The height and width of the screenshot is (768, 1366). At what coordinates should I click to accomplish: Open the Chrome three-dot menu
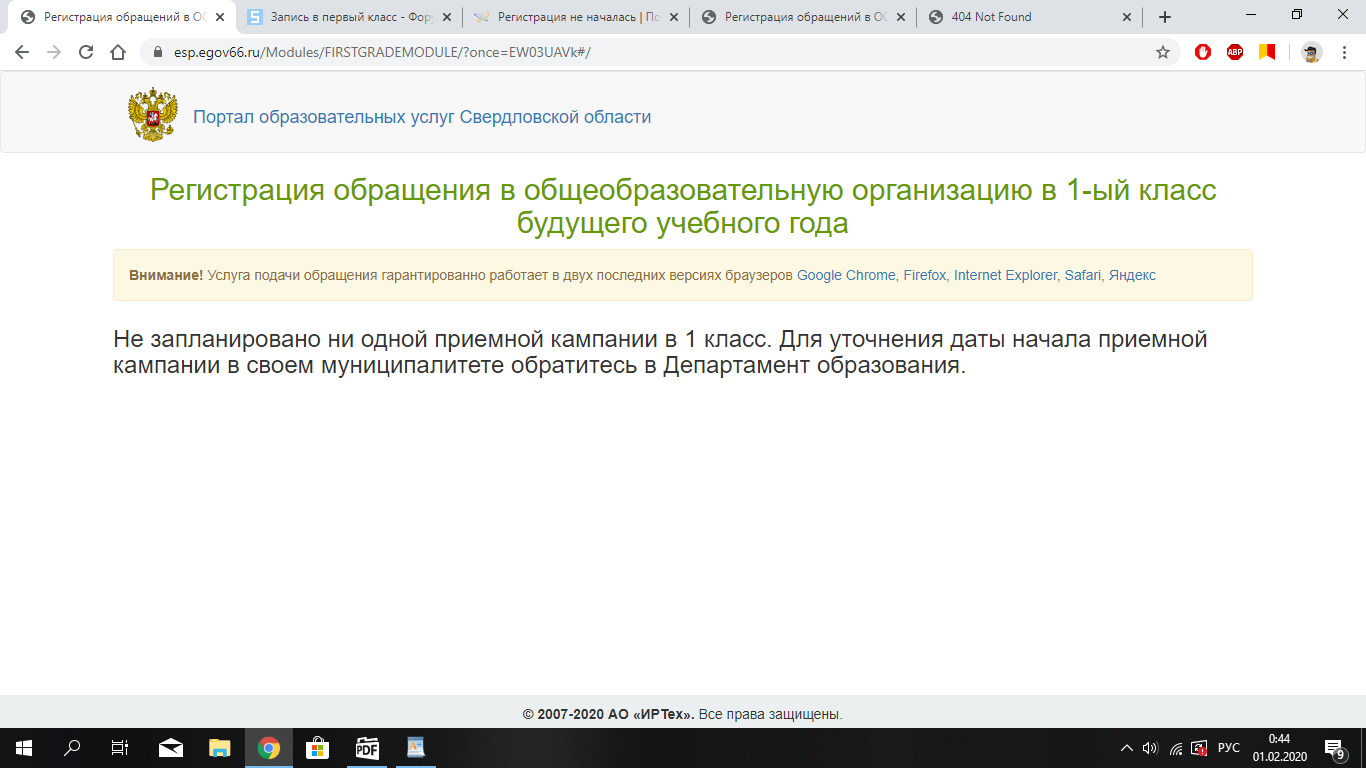tap(1344, 52)
